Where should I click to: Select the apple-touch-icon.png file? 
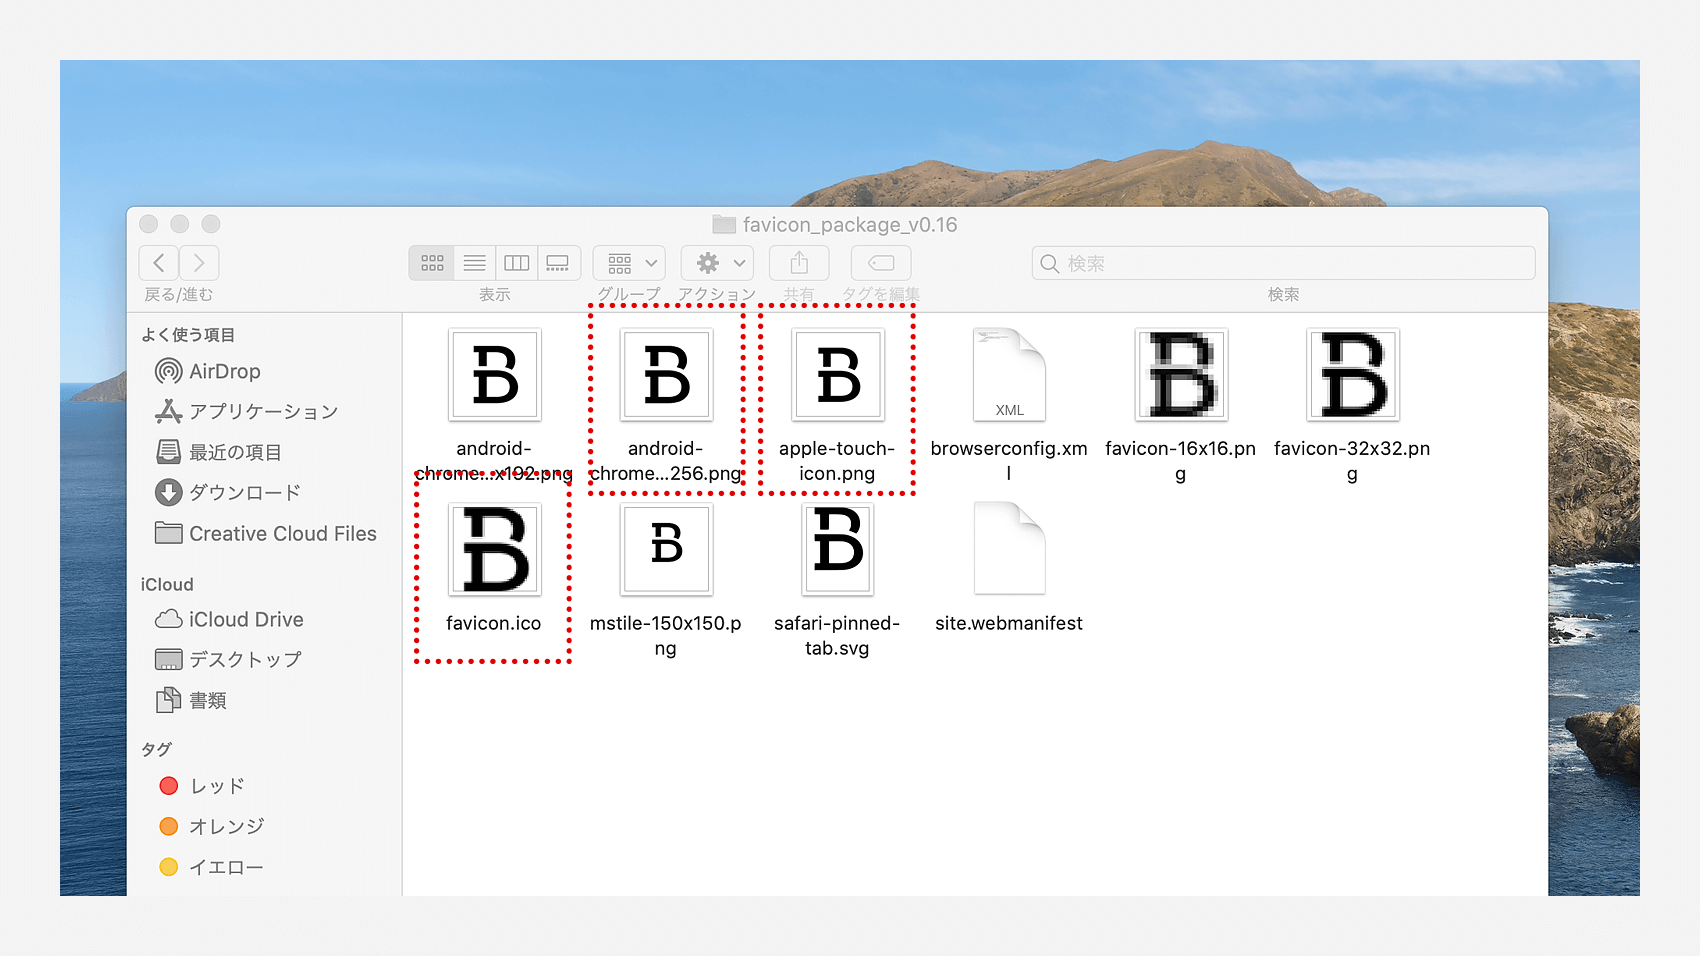point(838,375)
